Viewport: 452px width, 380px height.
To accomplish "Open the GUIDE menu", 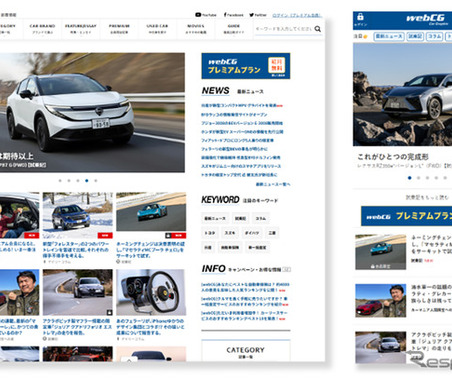I will click(234, 29).
